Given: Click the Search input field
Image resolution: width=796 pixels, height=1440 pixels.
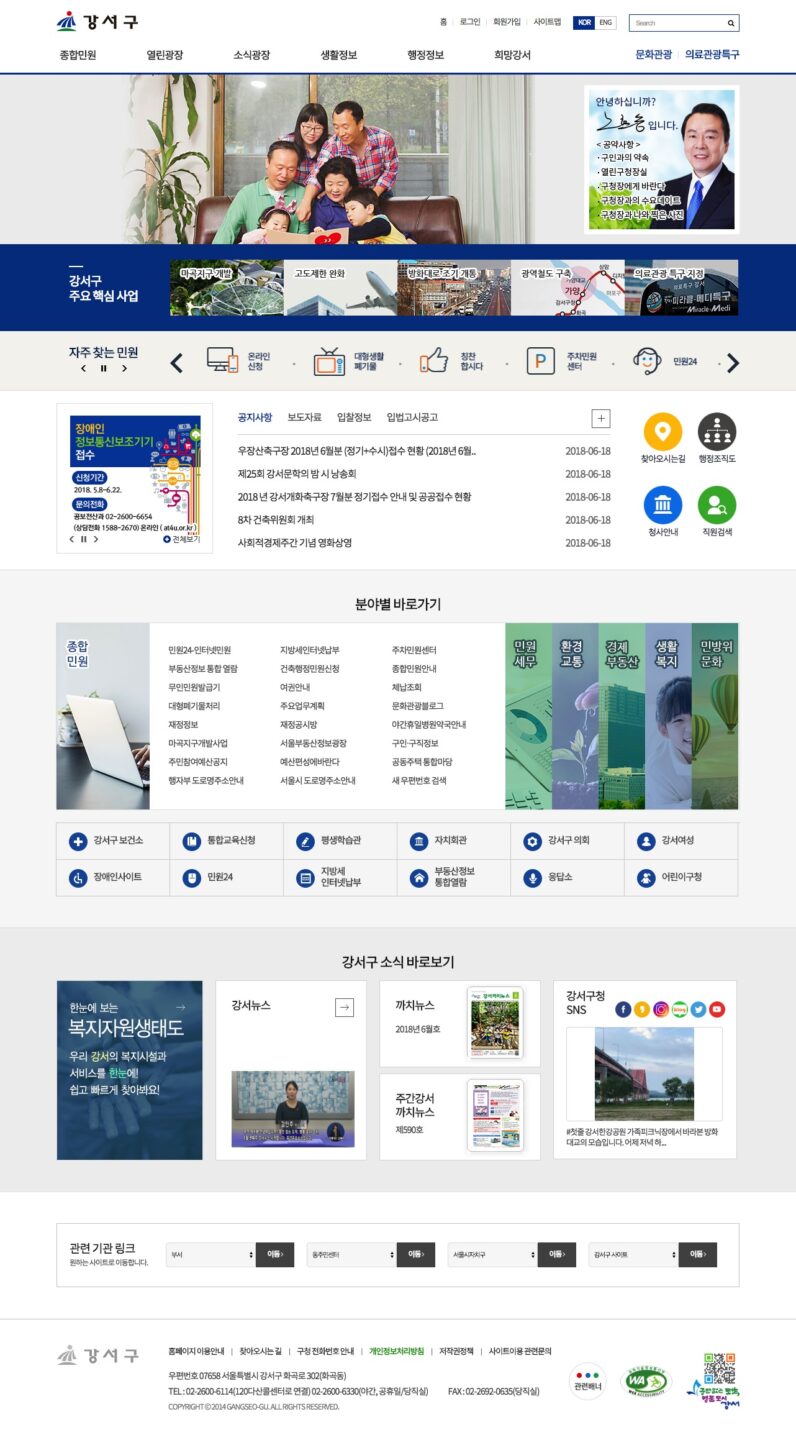Looking at the screenshot, I should [x=676, y=23].
